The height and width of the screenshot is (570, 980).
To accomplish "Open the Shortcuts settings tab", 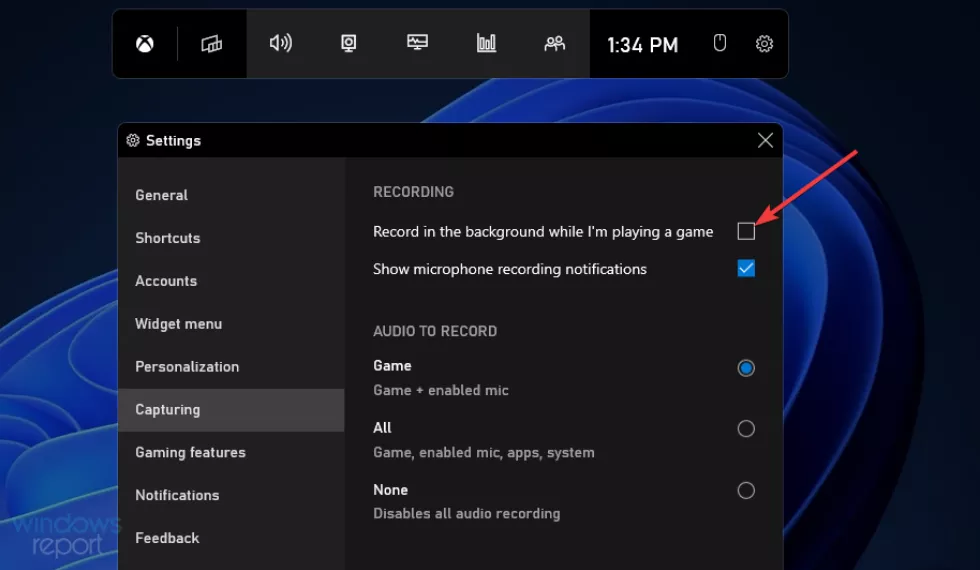I will (x=168, y=238).
